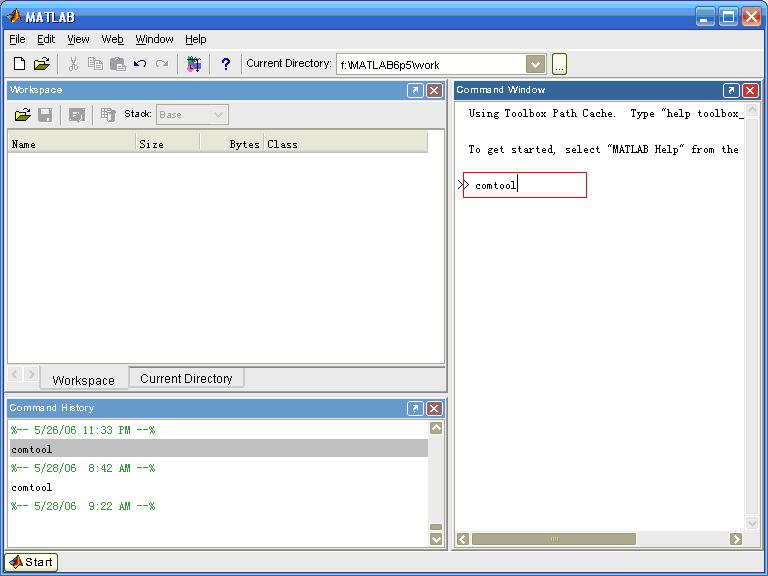This screenshot has height=576, width=768.
Task: Click the Workspace Save floppy disk icon
Action: pyautogui.click(x=45, y=115)
